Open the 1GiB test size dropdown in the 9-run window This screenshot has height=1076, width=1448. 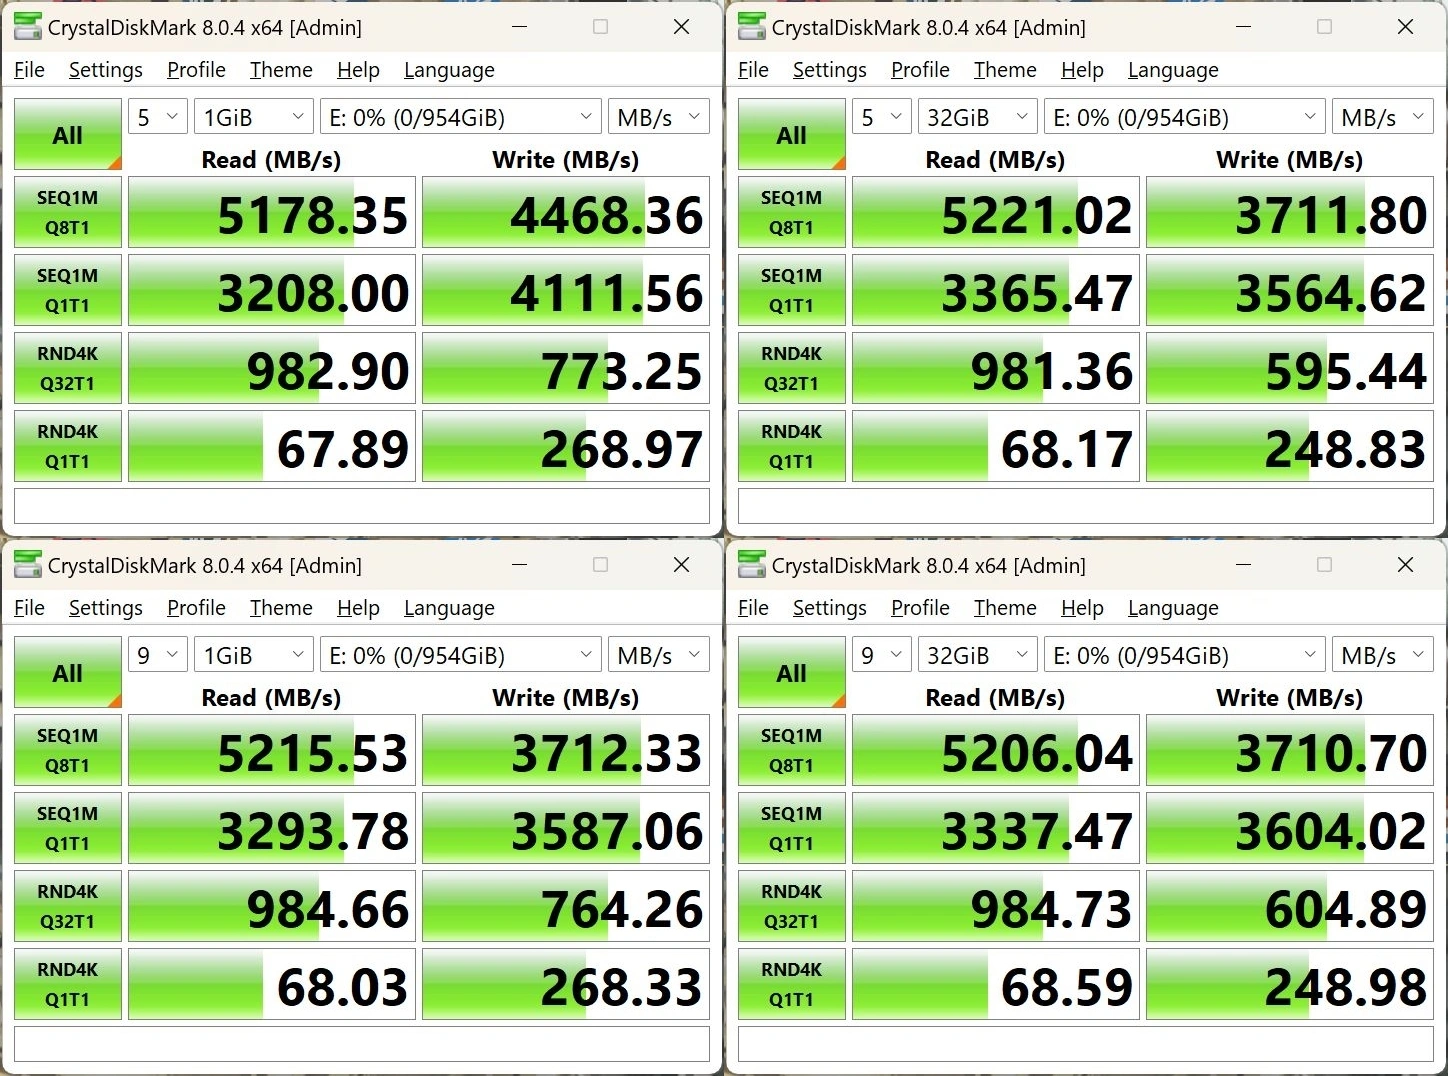[254, 655]
